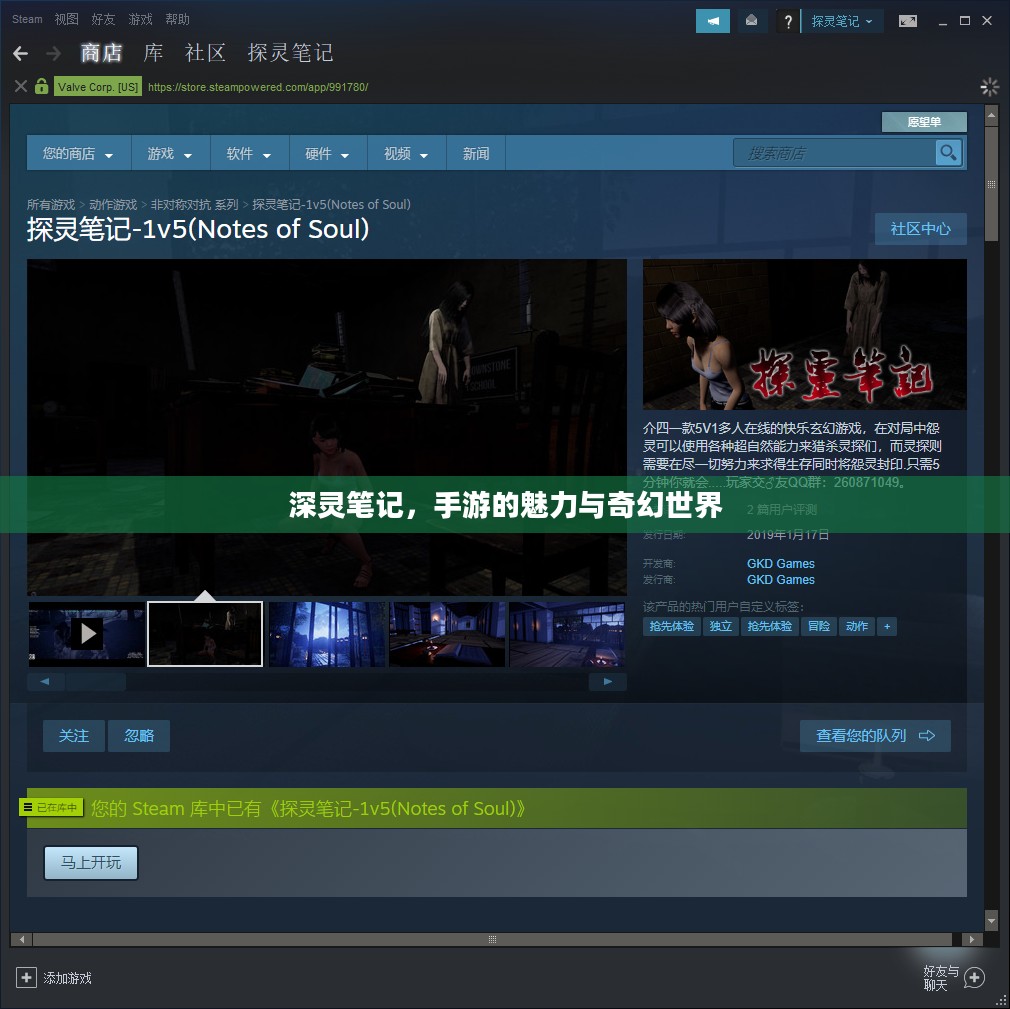The height and width of the screenshot is (1009, 1010).
Task: Click in the 搜索商店 search field
Action: 834,153
